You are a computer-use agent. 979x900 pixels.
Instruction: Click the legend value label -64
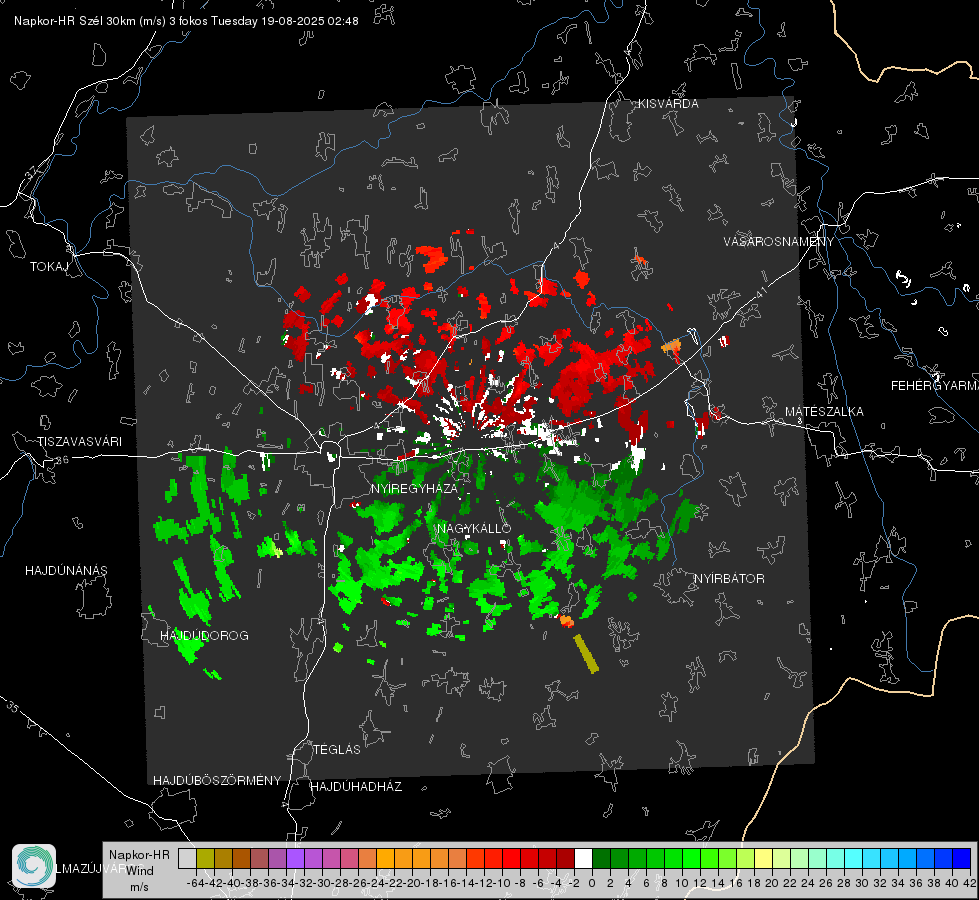[x=195, y=883]
